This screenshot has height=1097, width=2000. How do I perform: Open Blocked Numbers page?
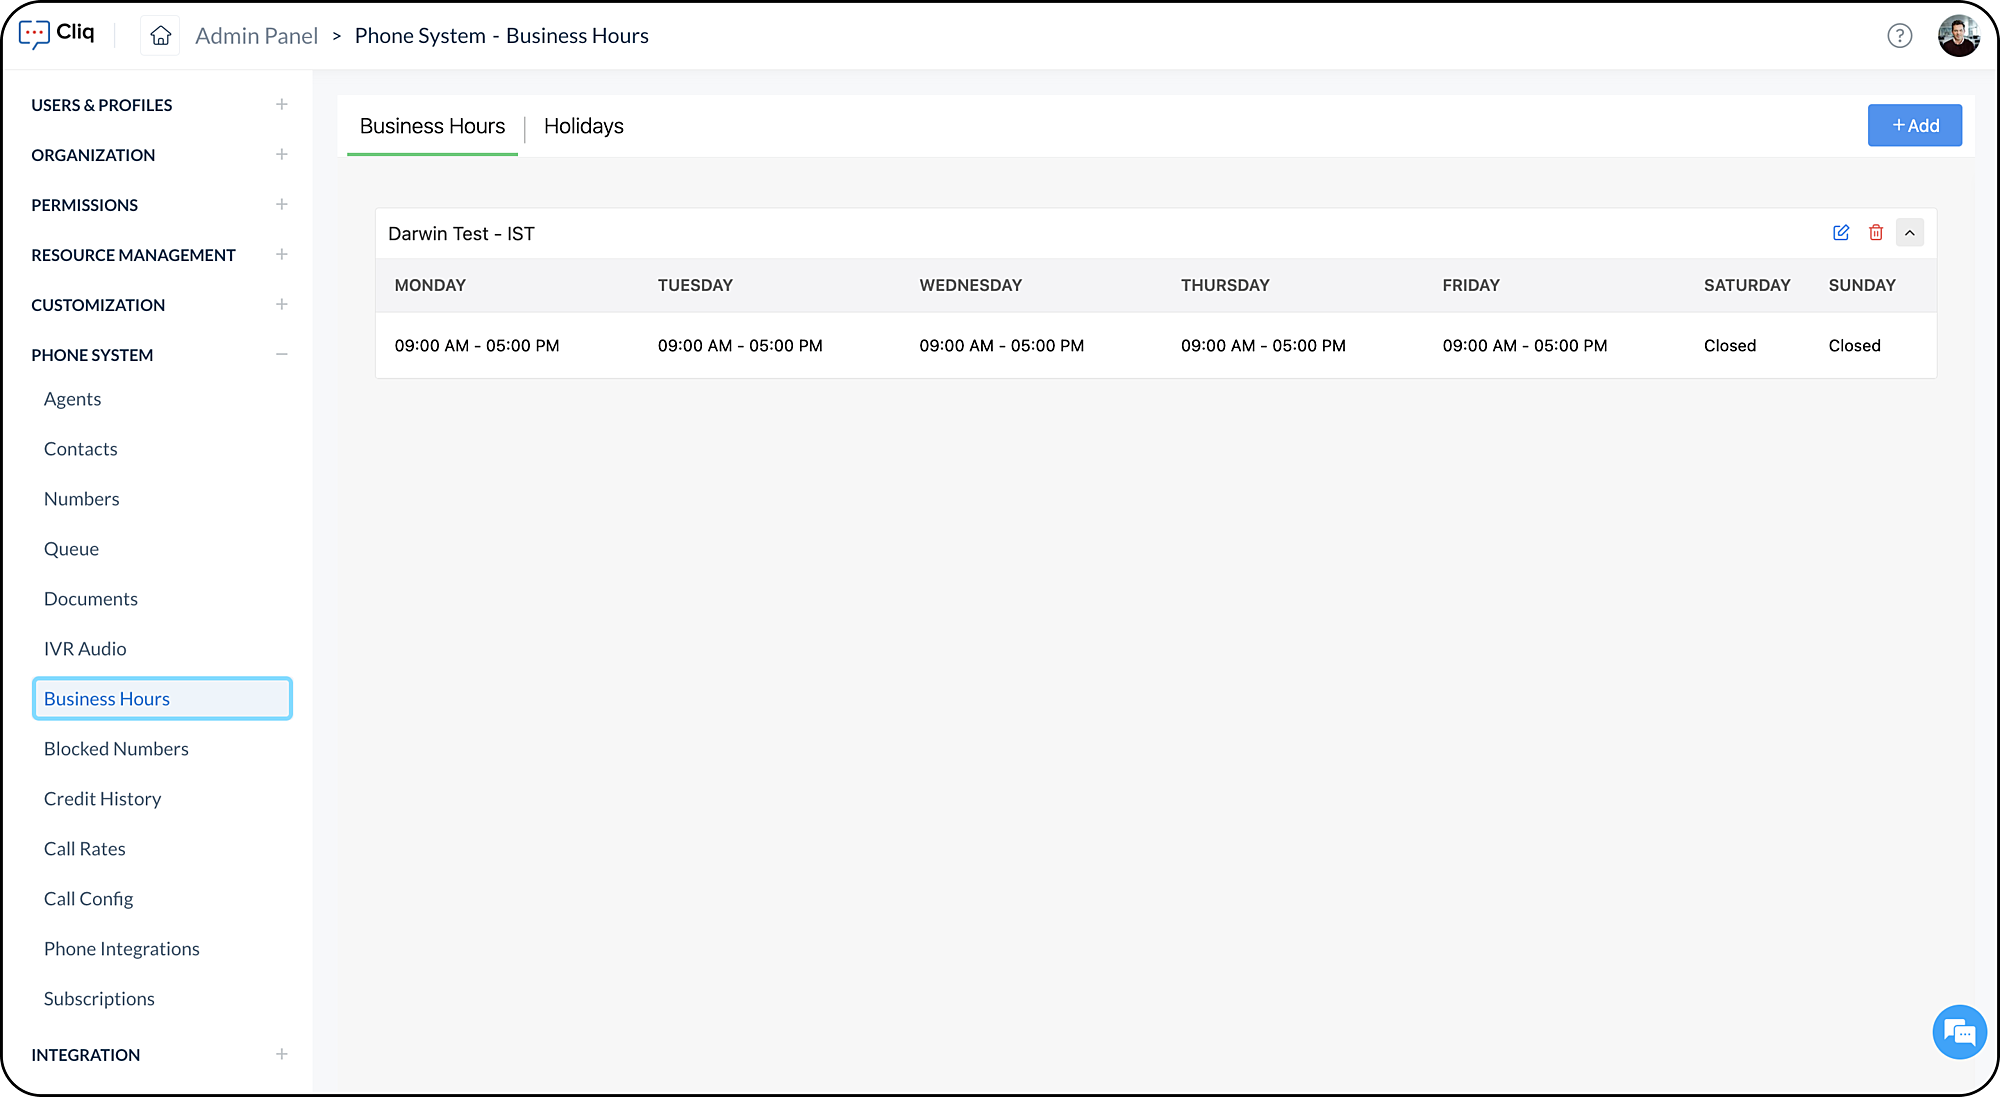pyautogui.click(x=116, y=749)
